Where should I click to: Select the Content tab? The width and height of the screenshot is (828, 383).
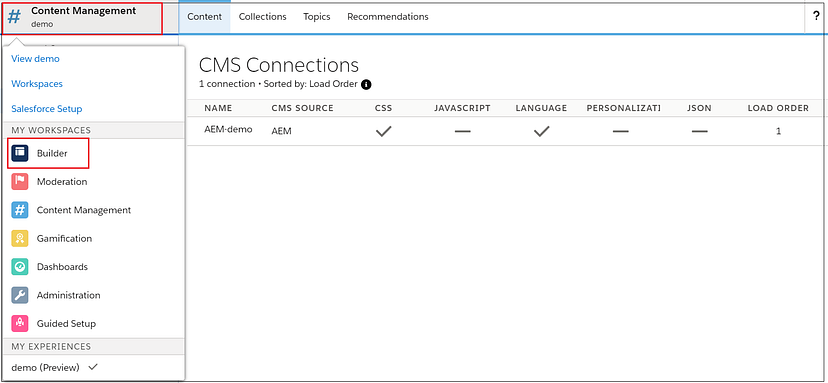coord(204,17)
